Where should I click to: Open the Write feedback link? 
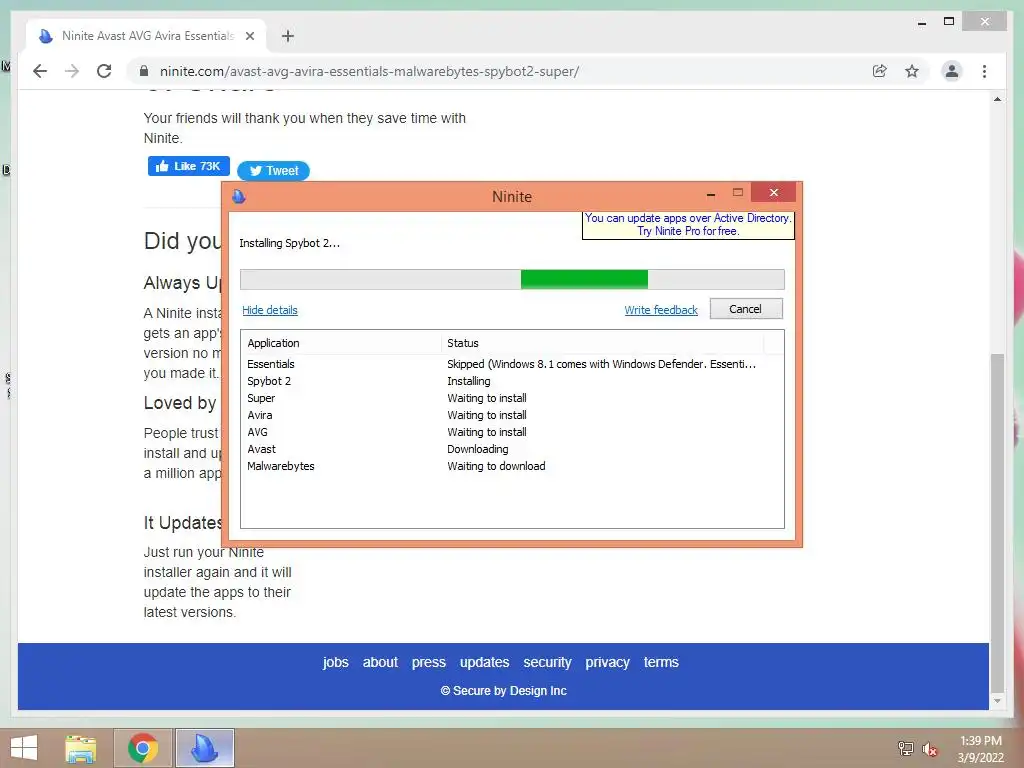[x=661, y=310]
